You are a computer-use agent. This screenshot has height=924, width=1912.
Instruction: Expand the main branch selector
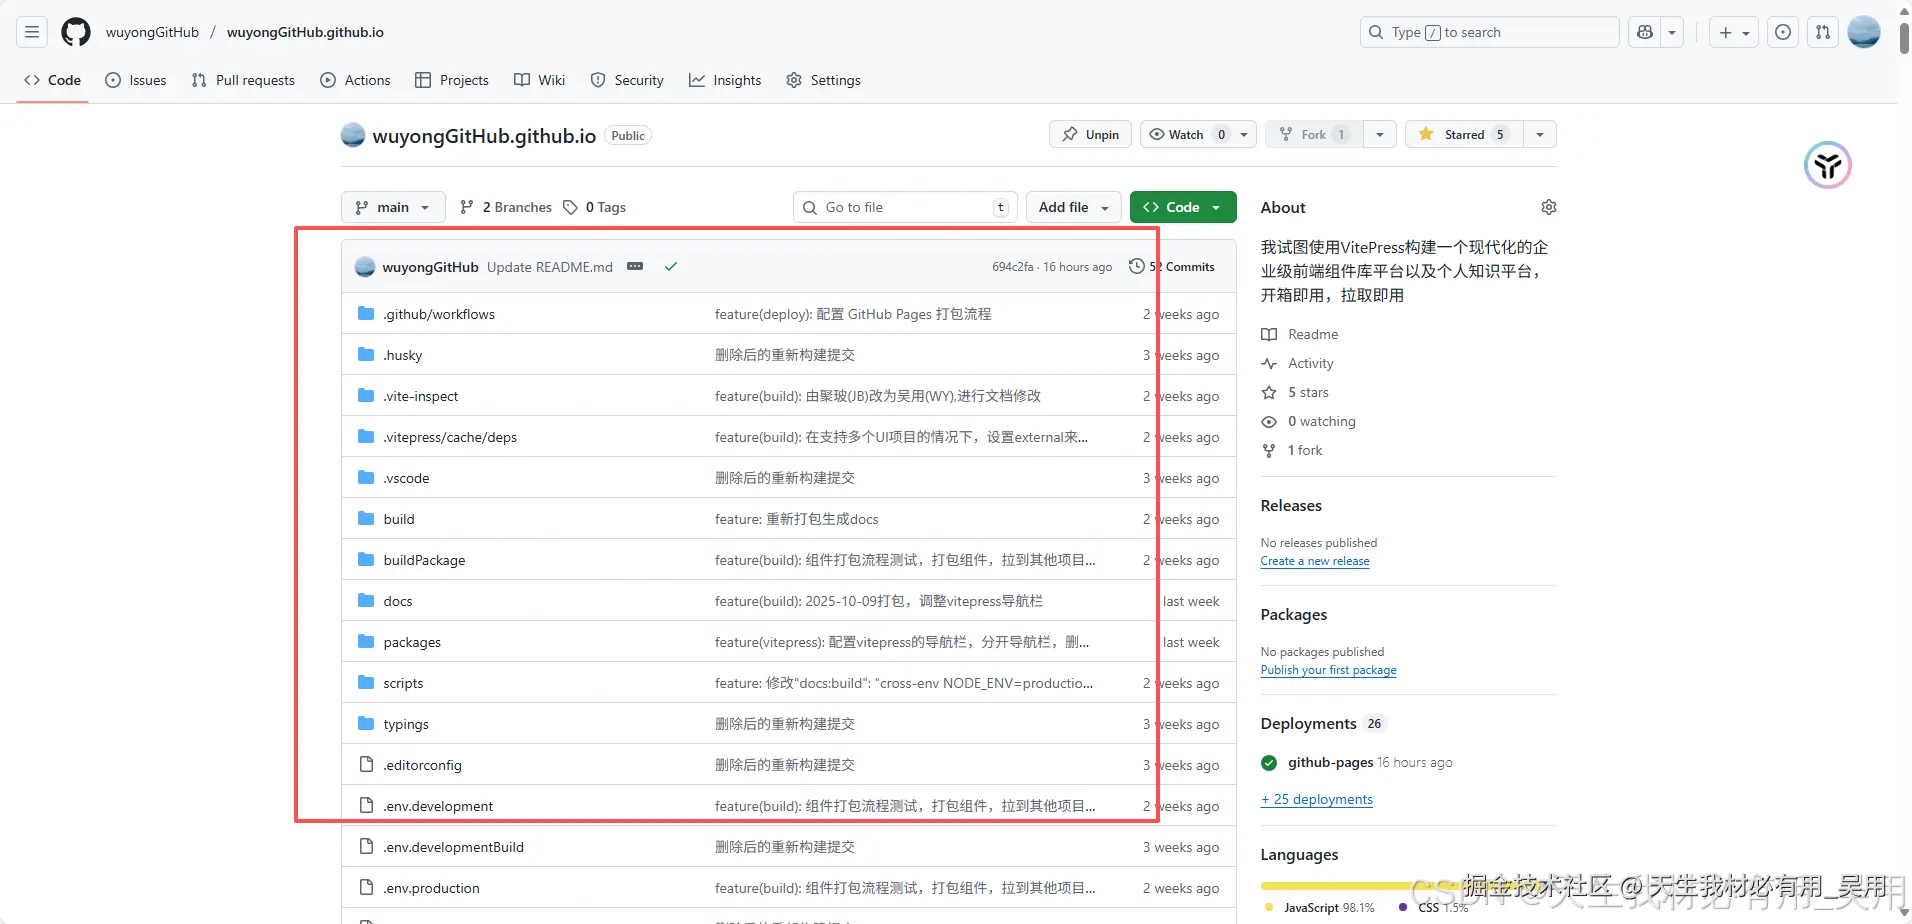coord(392,207)
